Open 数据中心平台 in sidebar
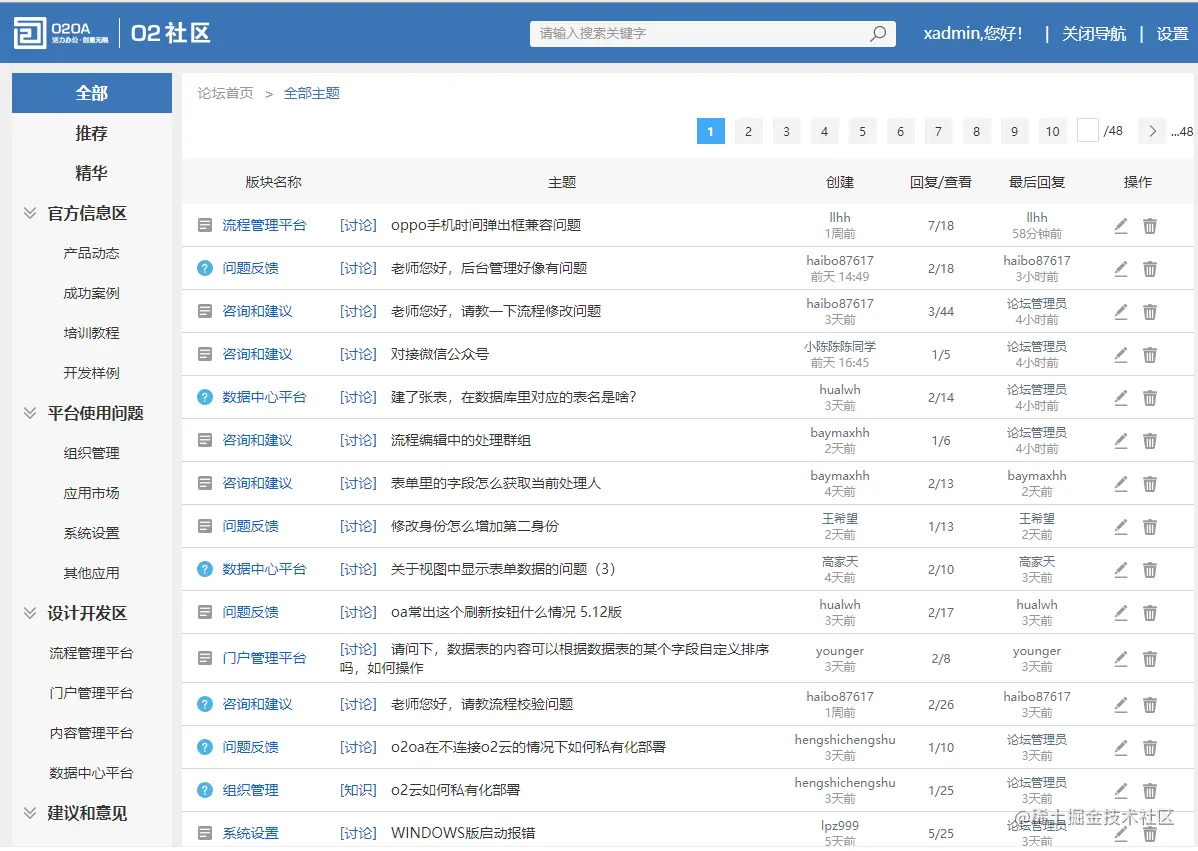Viewport: 1198px width, 851px height. click(92, 773)
